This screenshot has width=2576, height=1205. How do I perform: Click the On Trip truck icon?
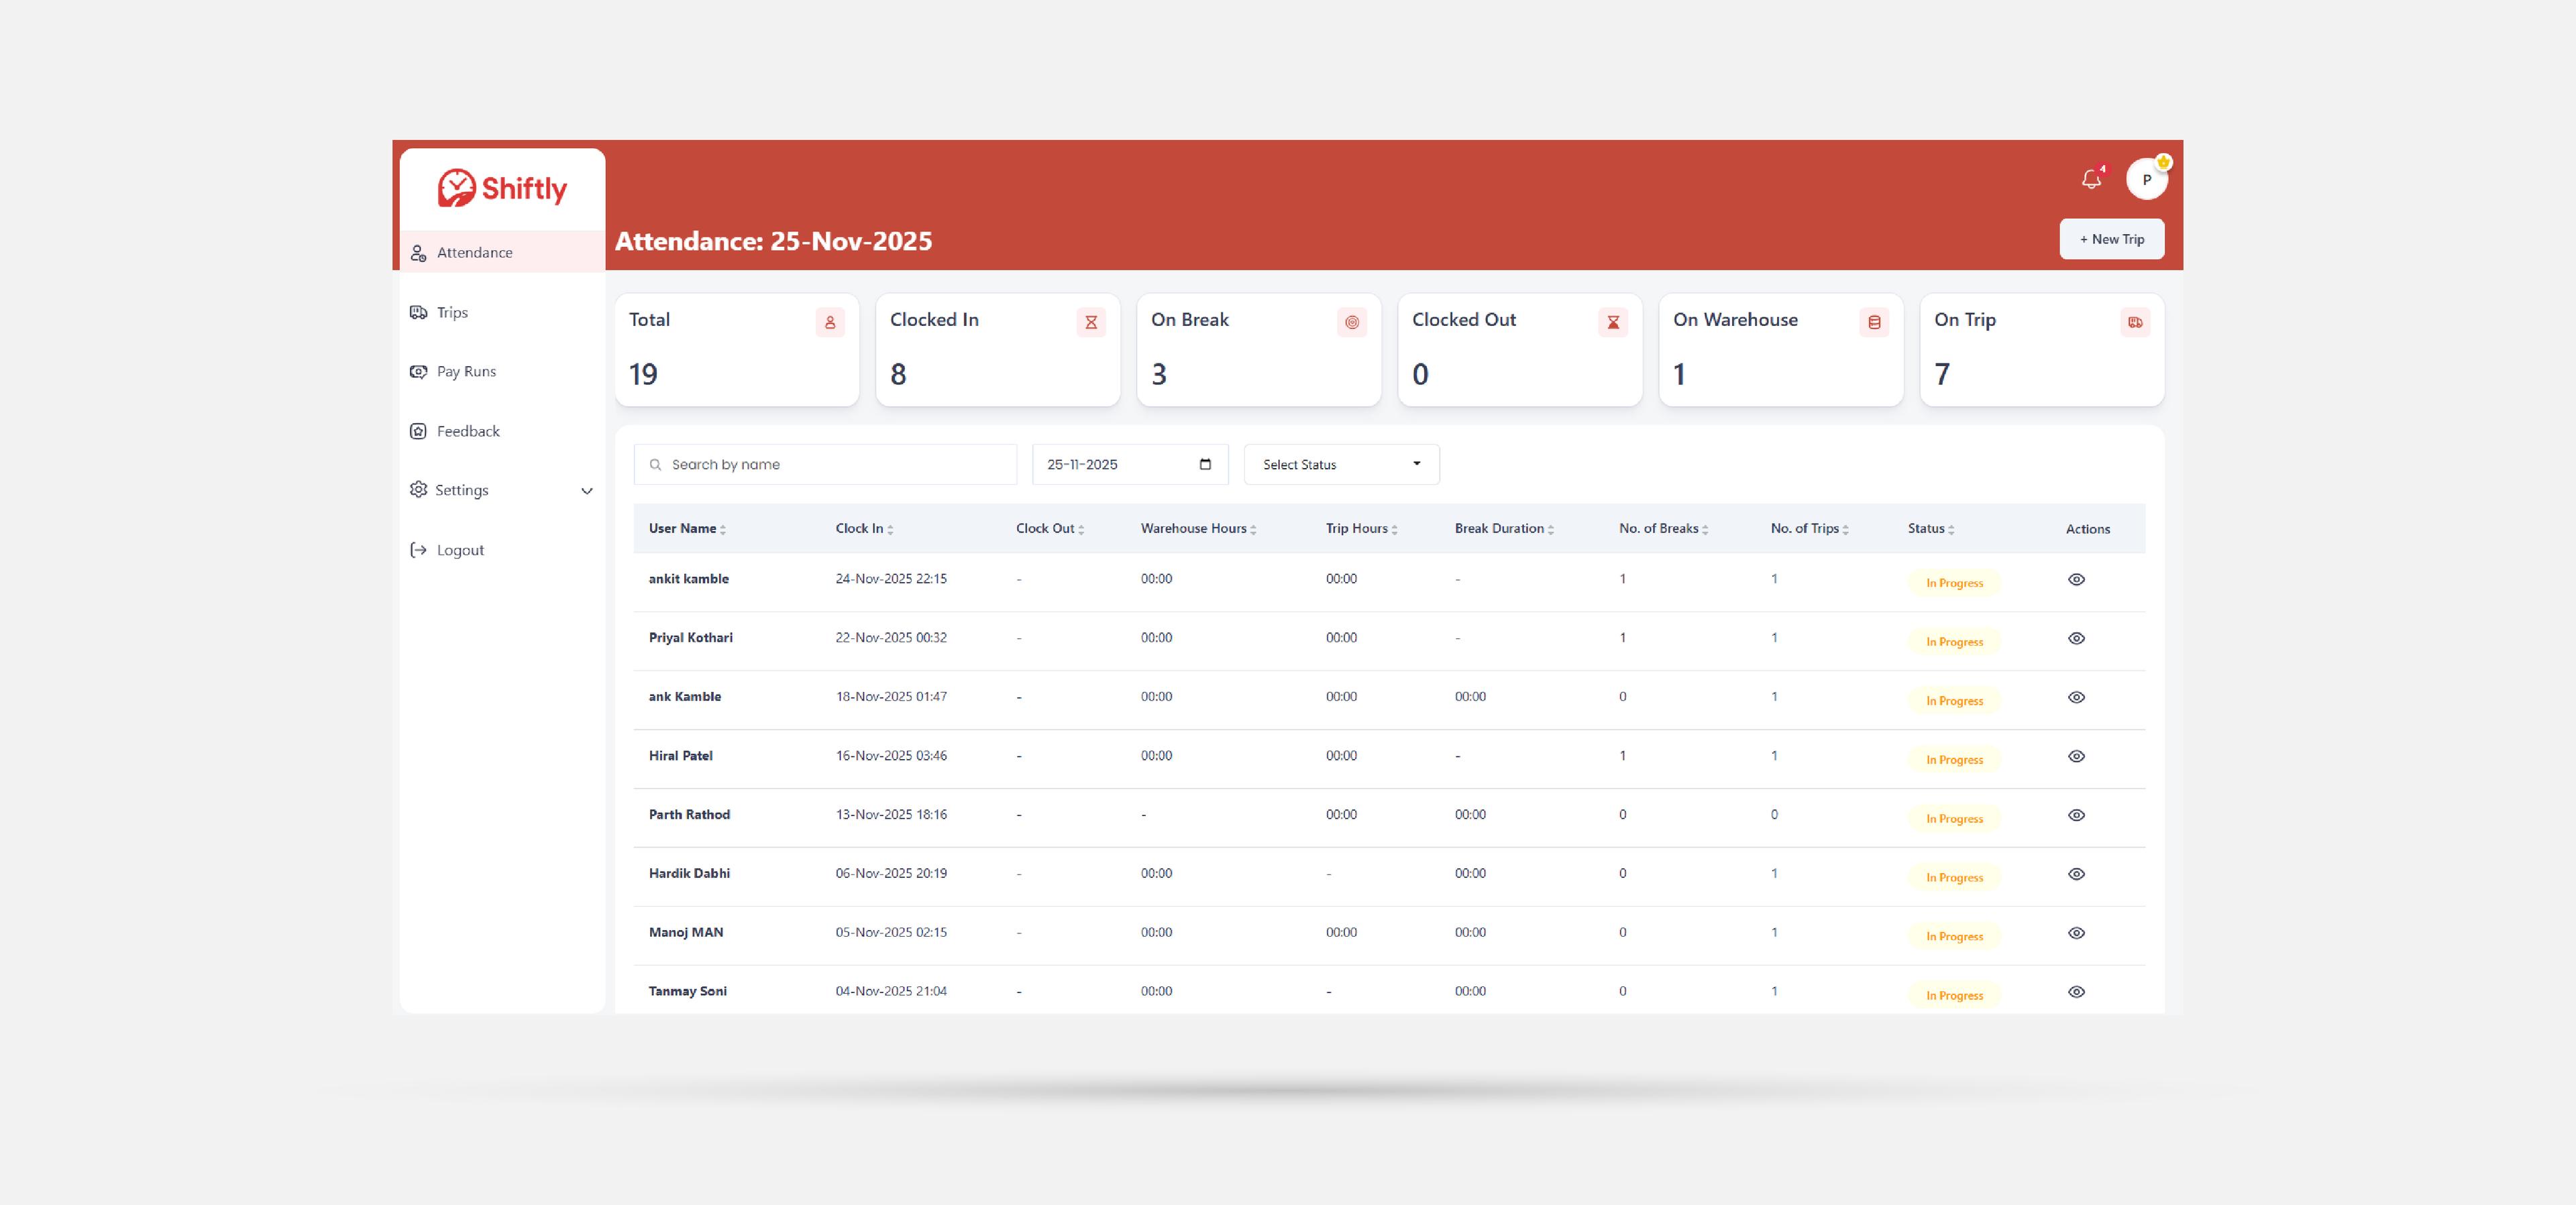coord(2135,322)
